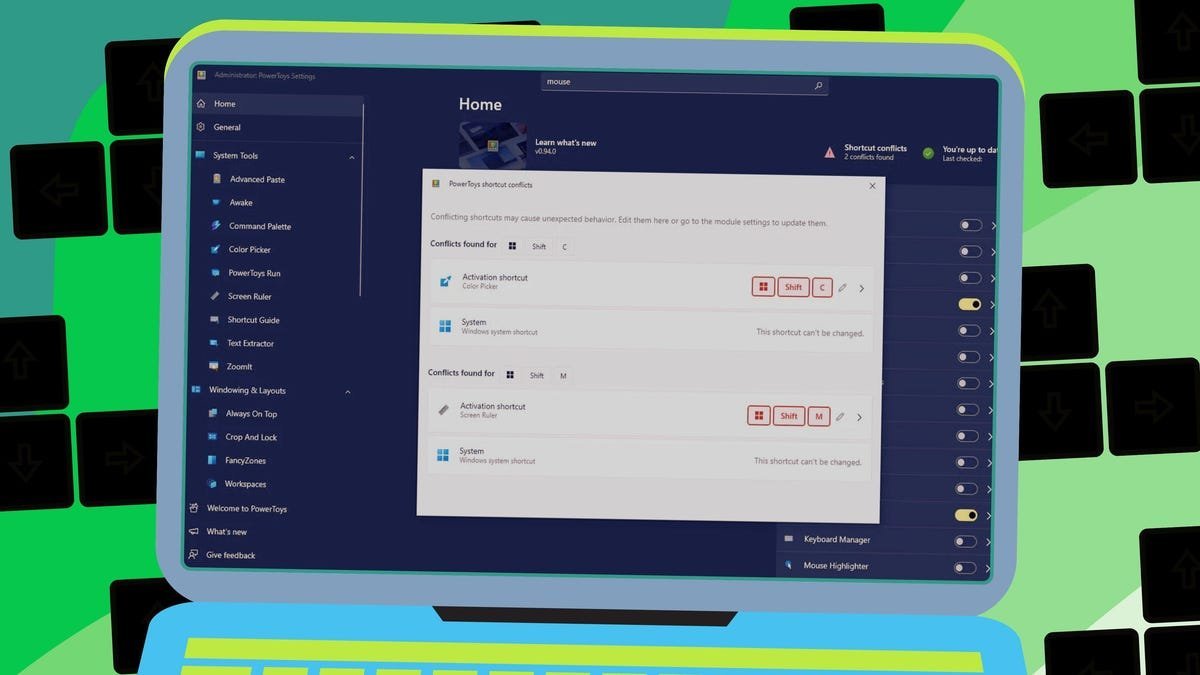Click the search magnifier icon
The width and height of the screenshot is (1200, 675).
coord(818,86)
